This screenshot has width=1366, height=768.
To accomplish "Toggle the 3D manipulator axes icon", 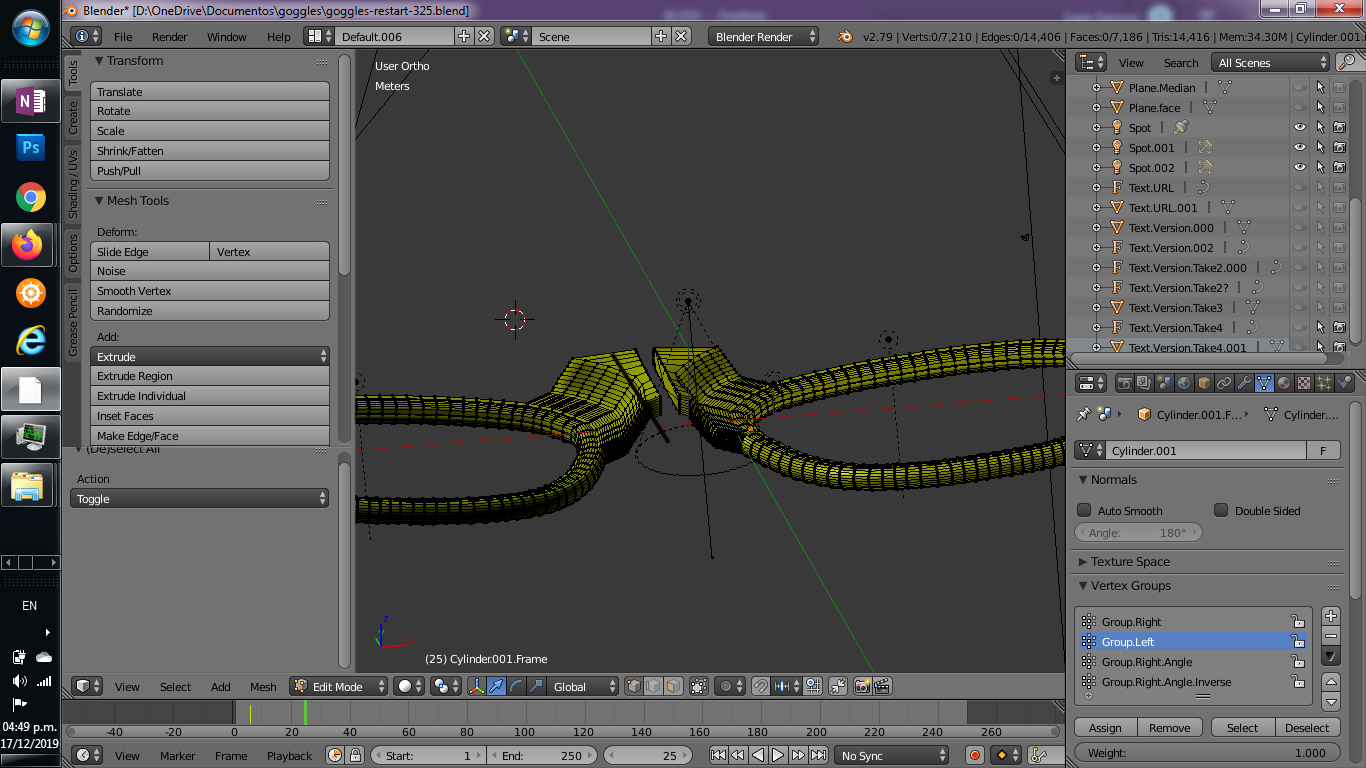I will point(477,686).
